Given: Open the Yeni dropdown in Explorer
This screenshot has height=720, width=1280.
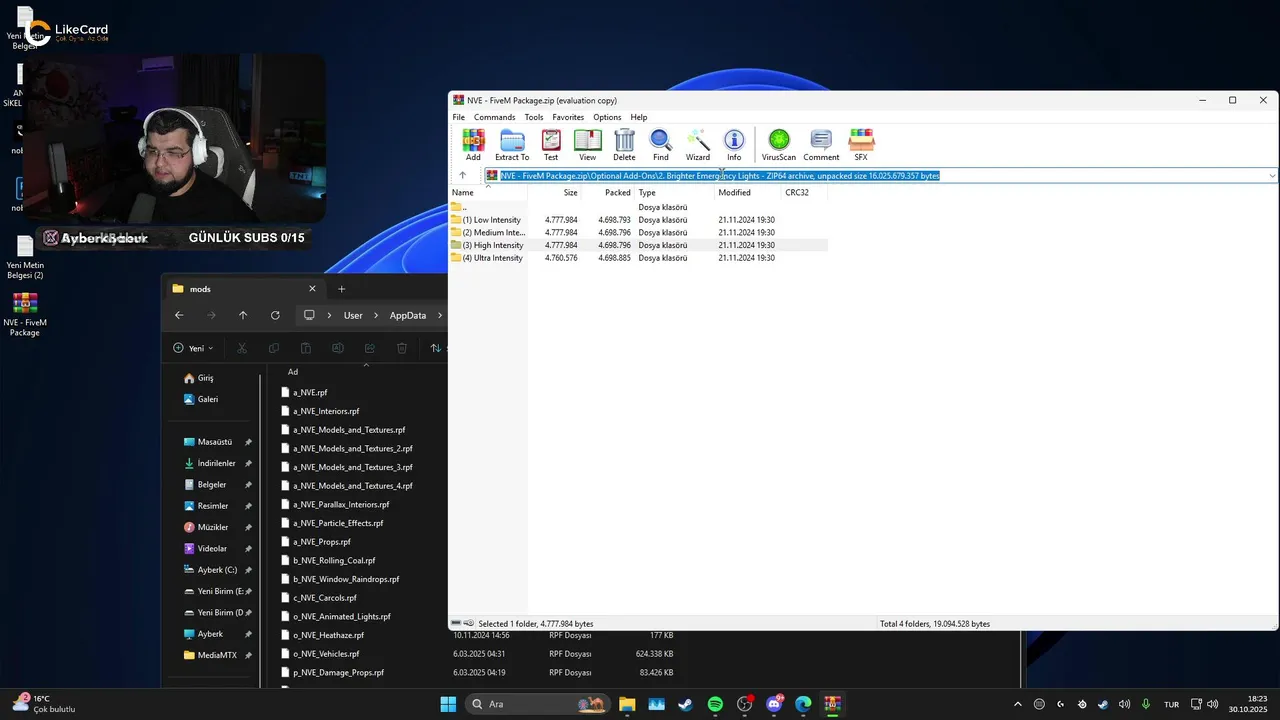Looking at the screenshot, I should click(x=193, y=348).
